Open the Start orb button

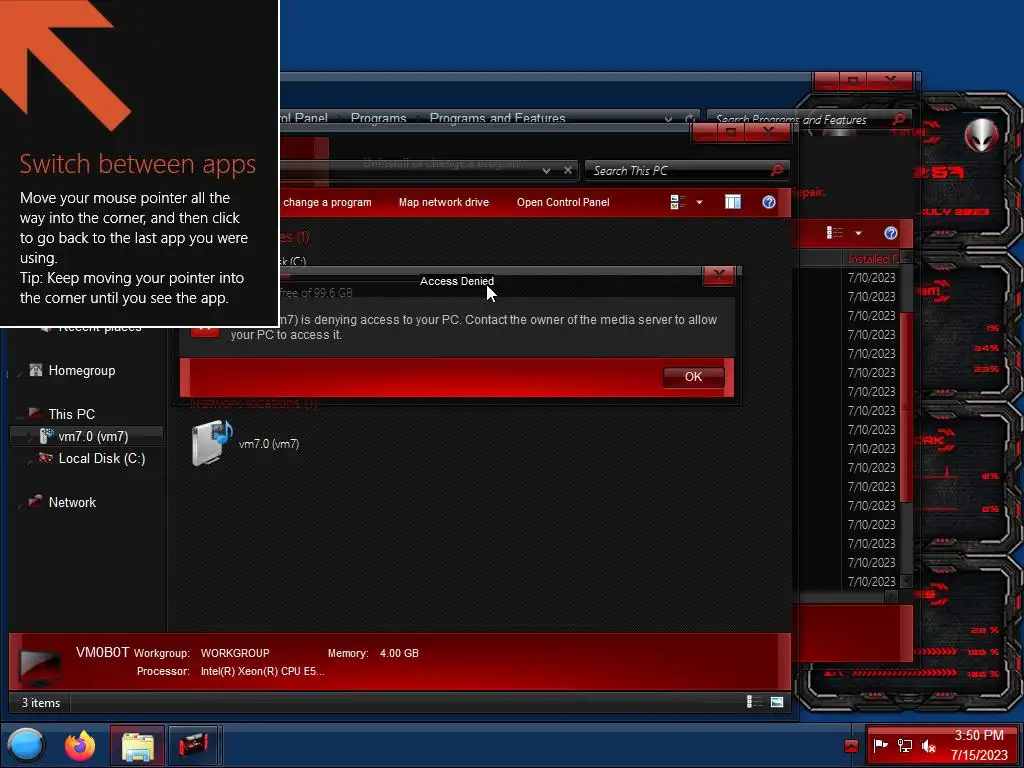(x=26, y=745)
